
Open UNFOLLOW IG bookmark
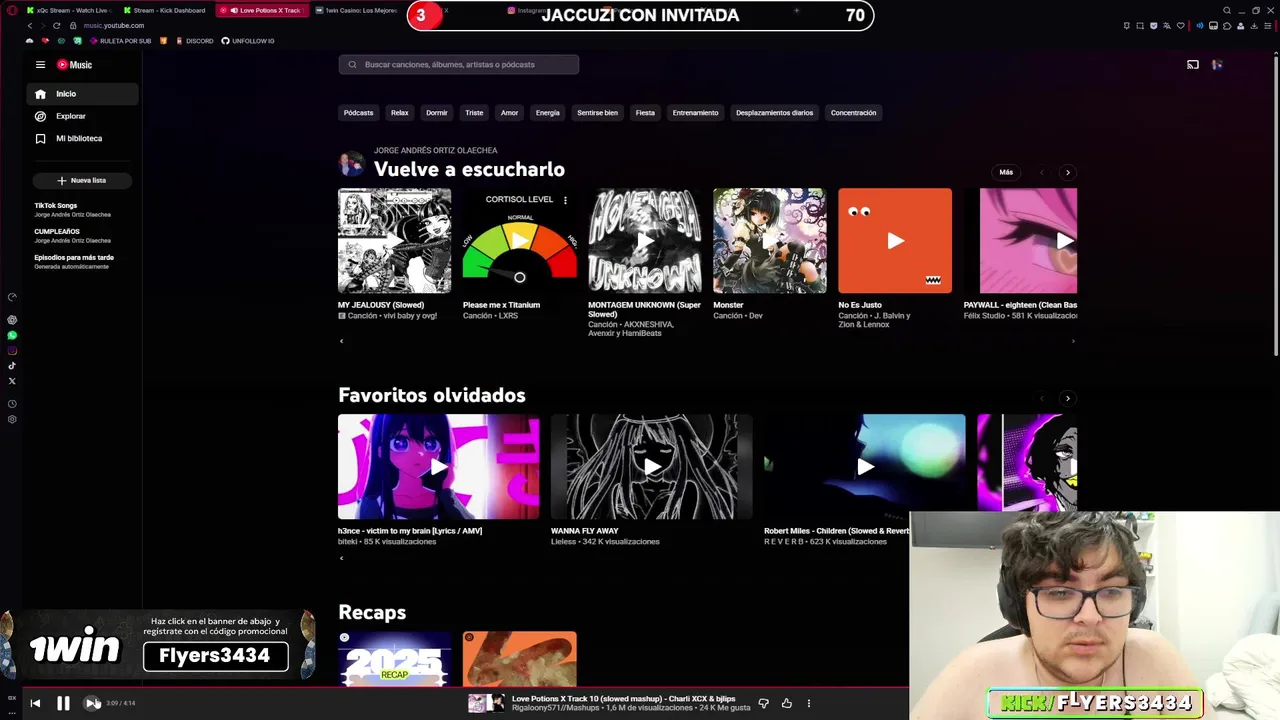point(248,41)
